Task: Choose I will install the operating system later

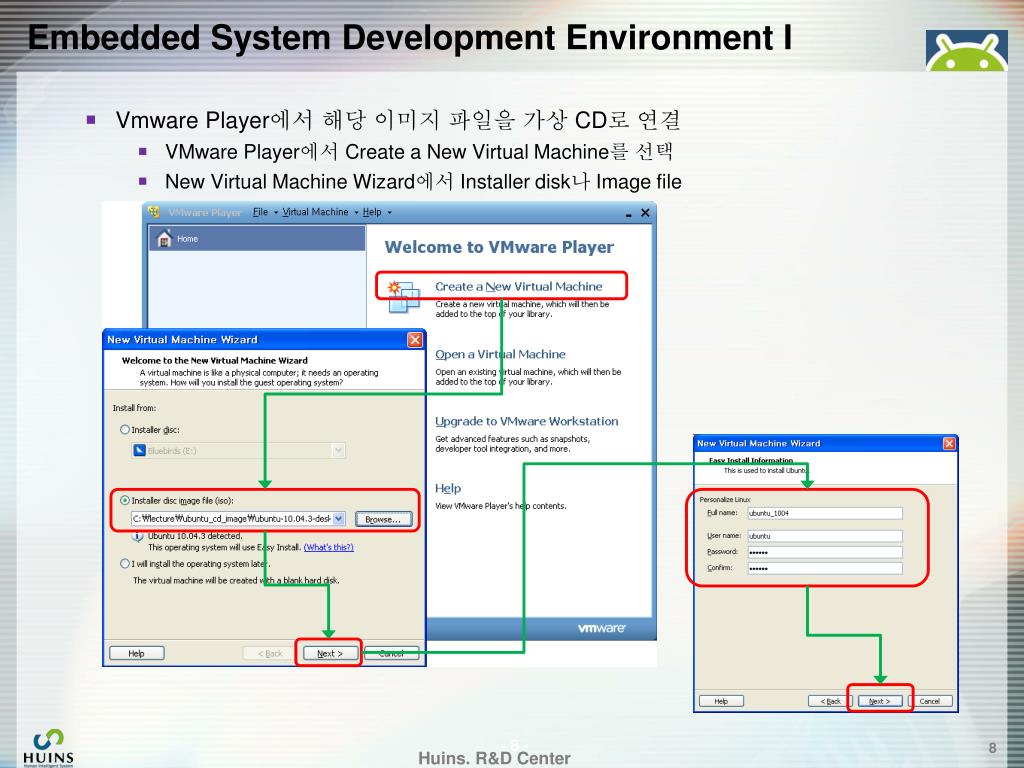Action: click(x=125, y=564)
